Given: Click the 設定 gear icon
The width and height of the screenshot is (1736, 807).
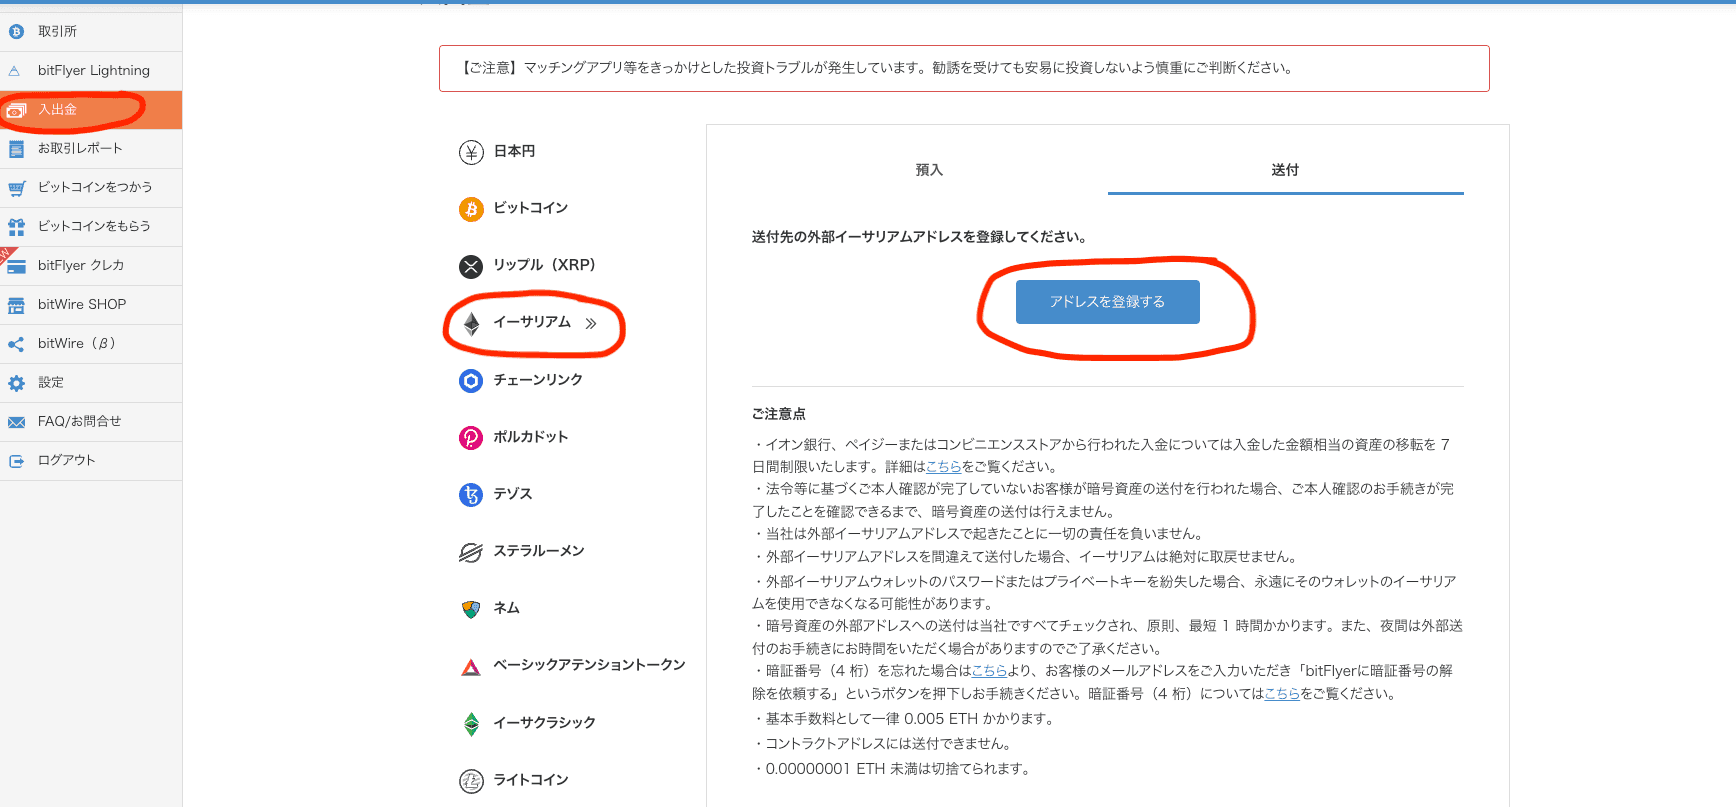Looking at the screenshot, I should click(x=16, y=383).
